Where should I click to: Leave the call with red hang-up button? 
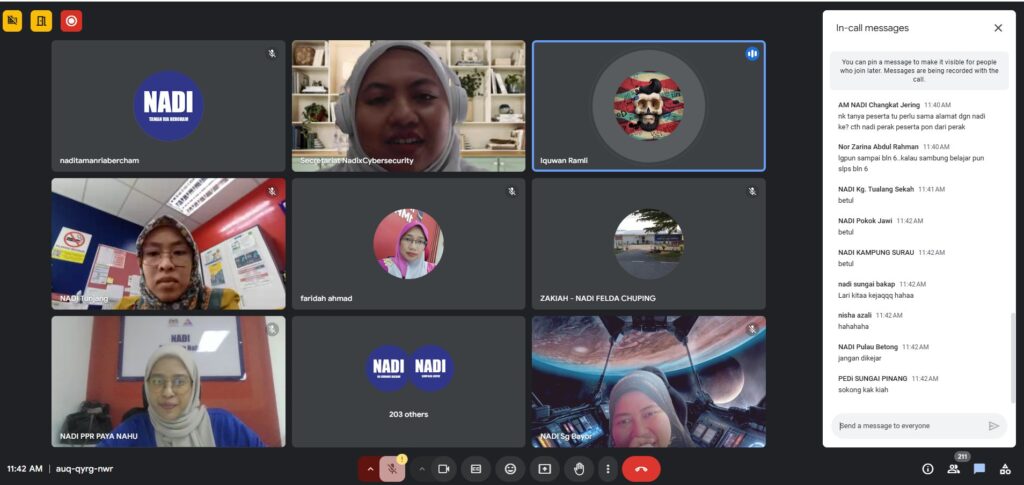click(x=641, y=468)
